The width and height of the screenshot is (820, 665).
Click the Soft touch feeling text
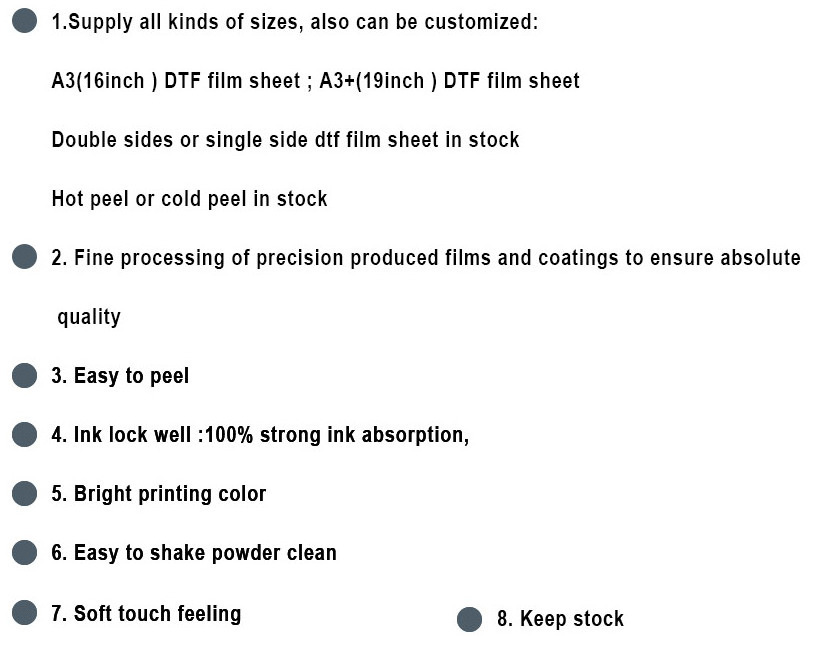click(x=146, y=612)
